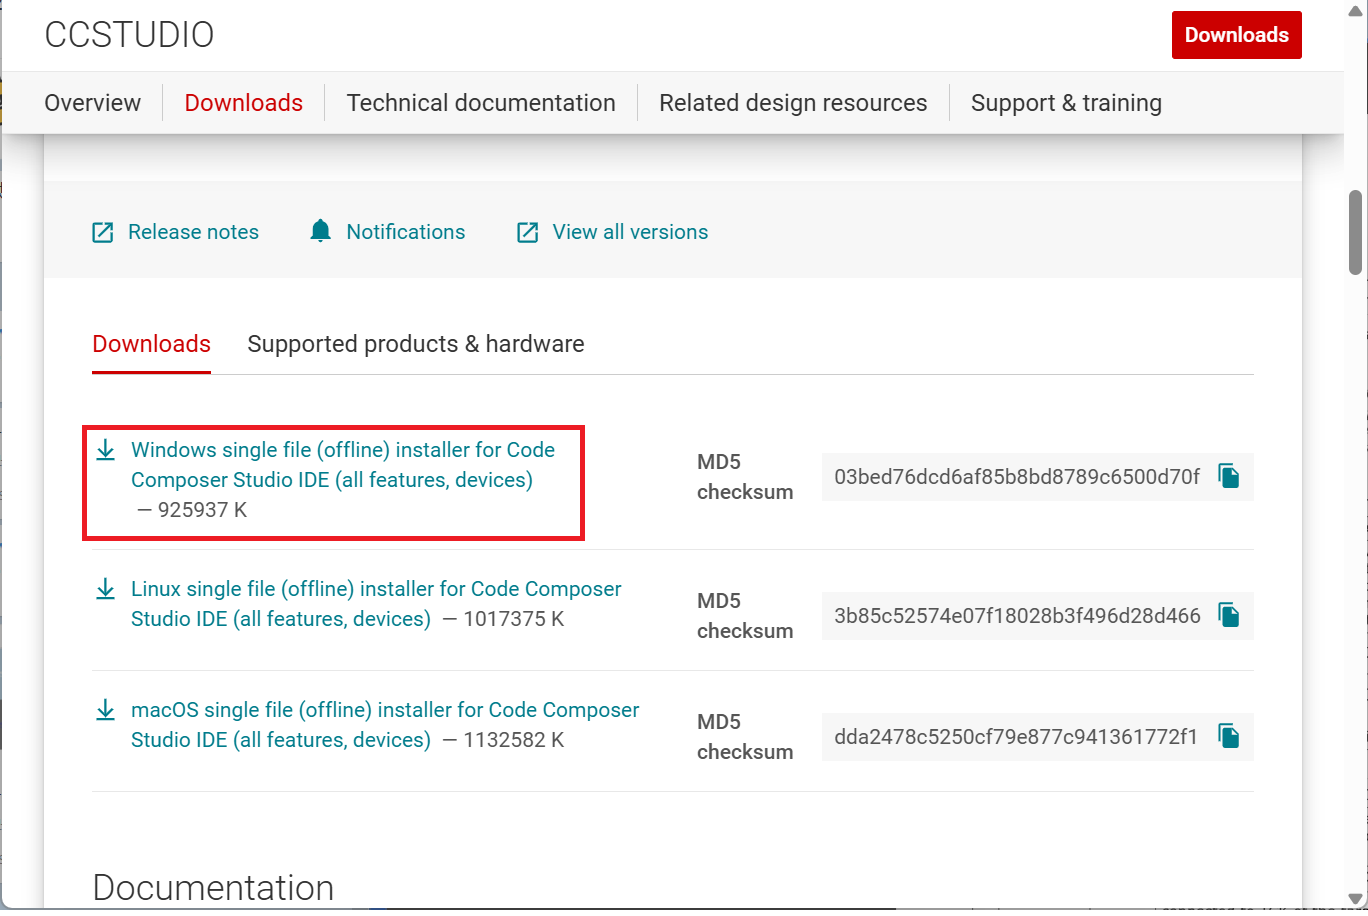Click the macOS file size 1132582 K
The image size is (1368, 916).
coord(514,740)
